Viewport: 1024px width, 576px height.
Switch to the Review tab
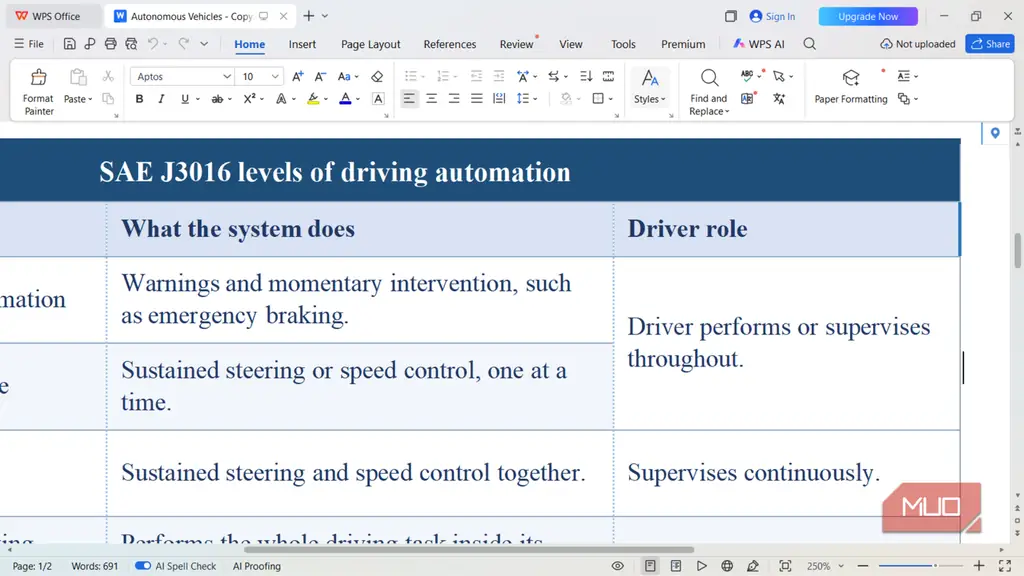point(517,44)
